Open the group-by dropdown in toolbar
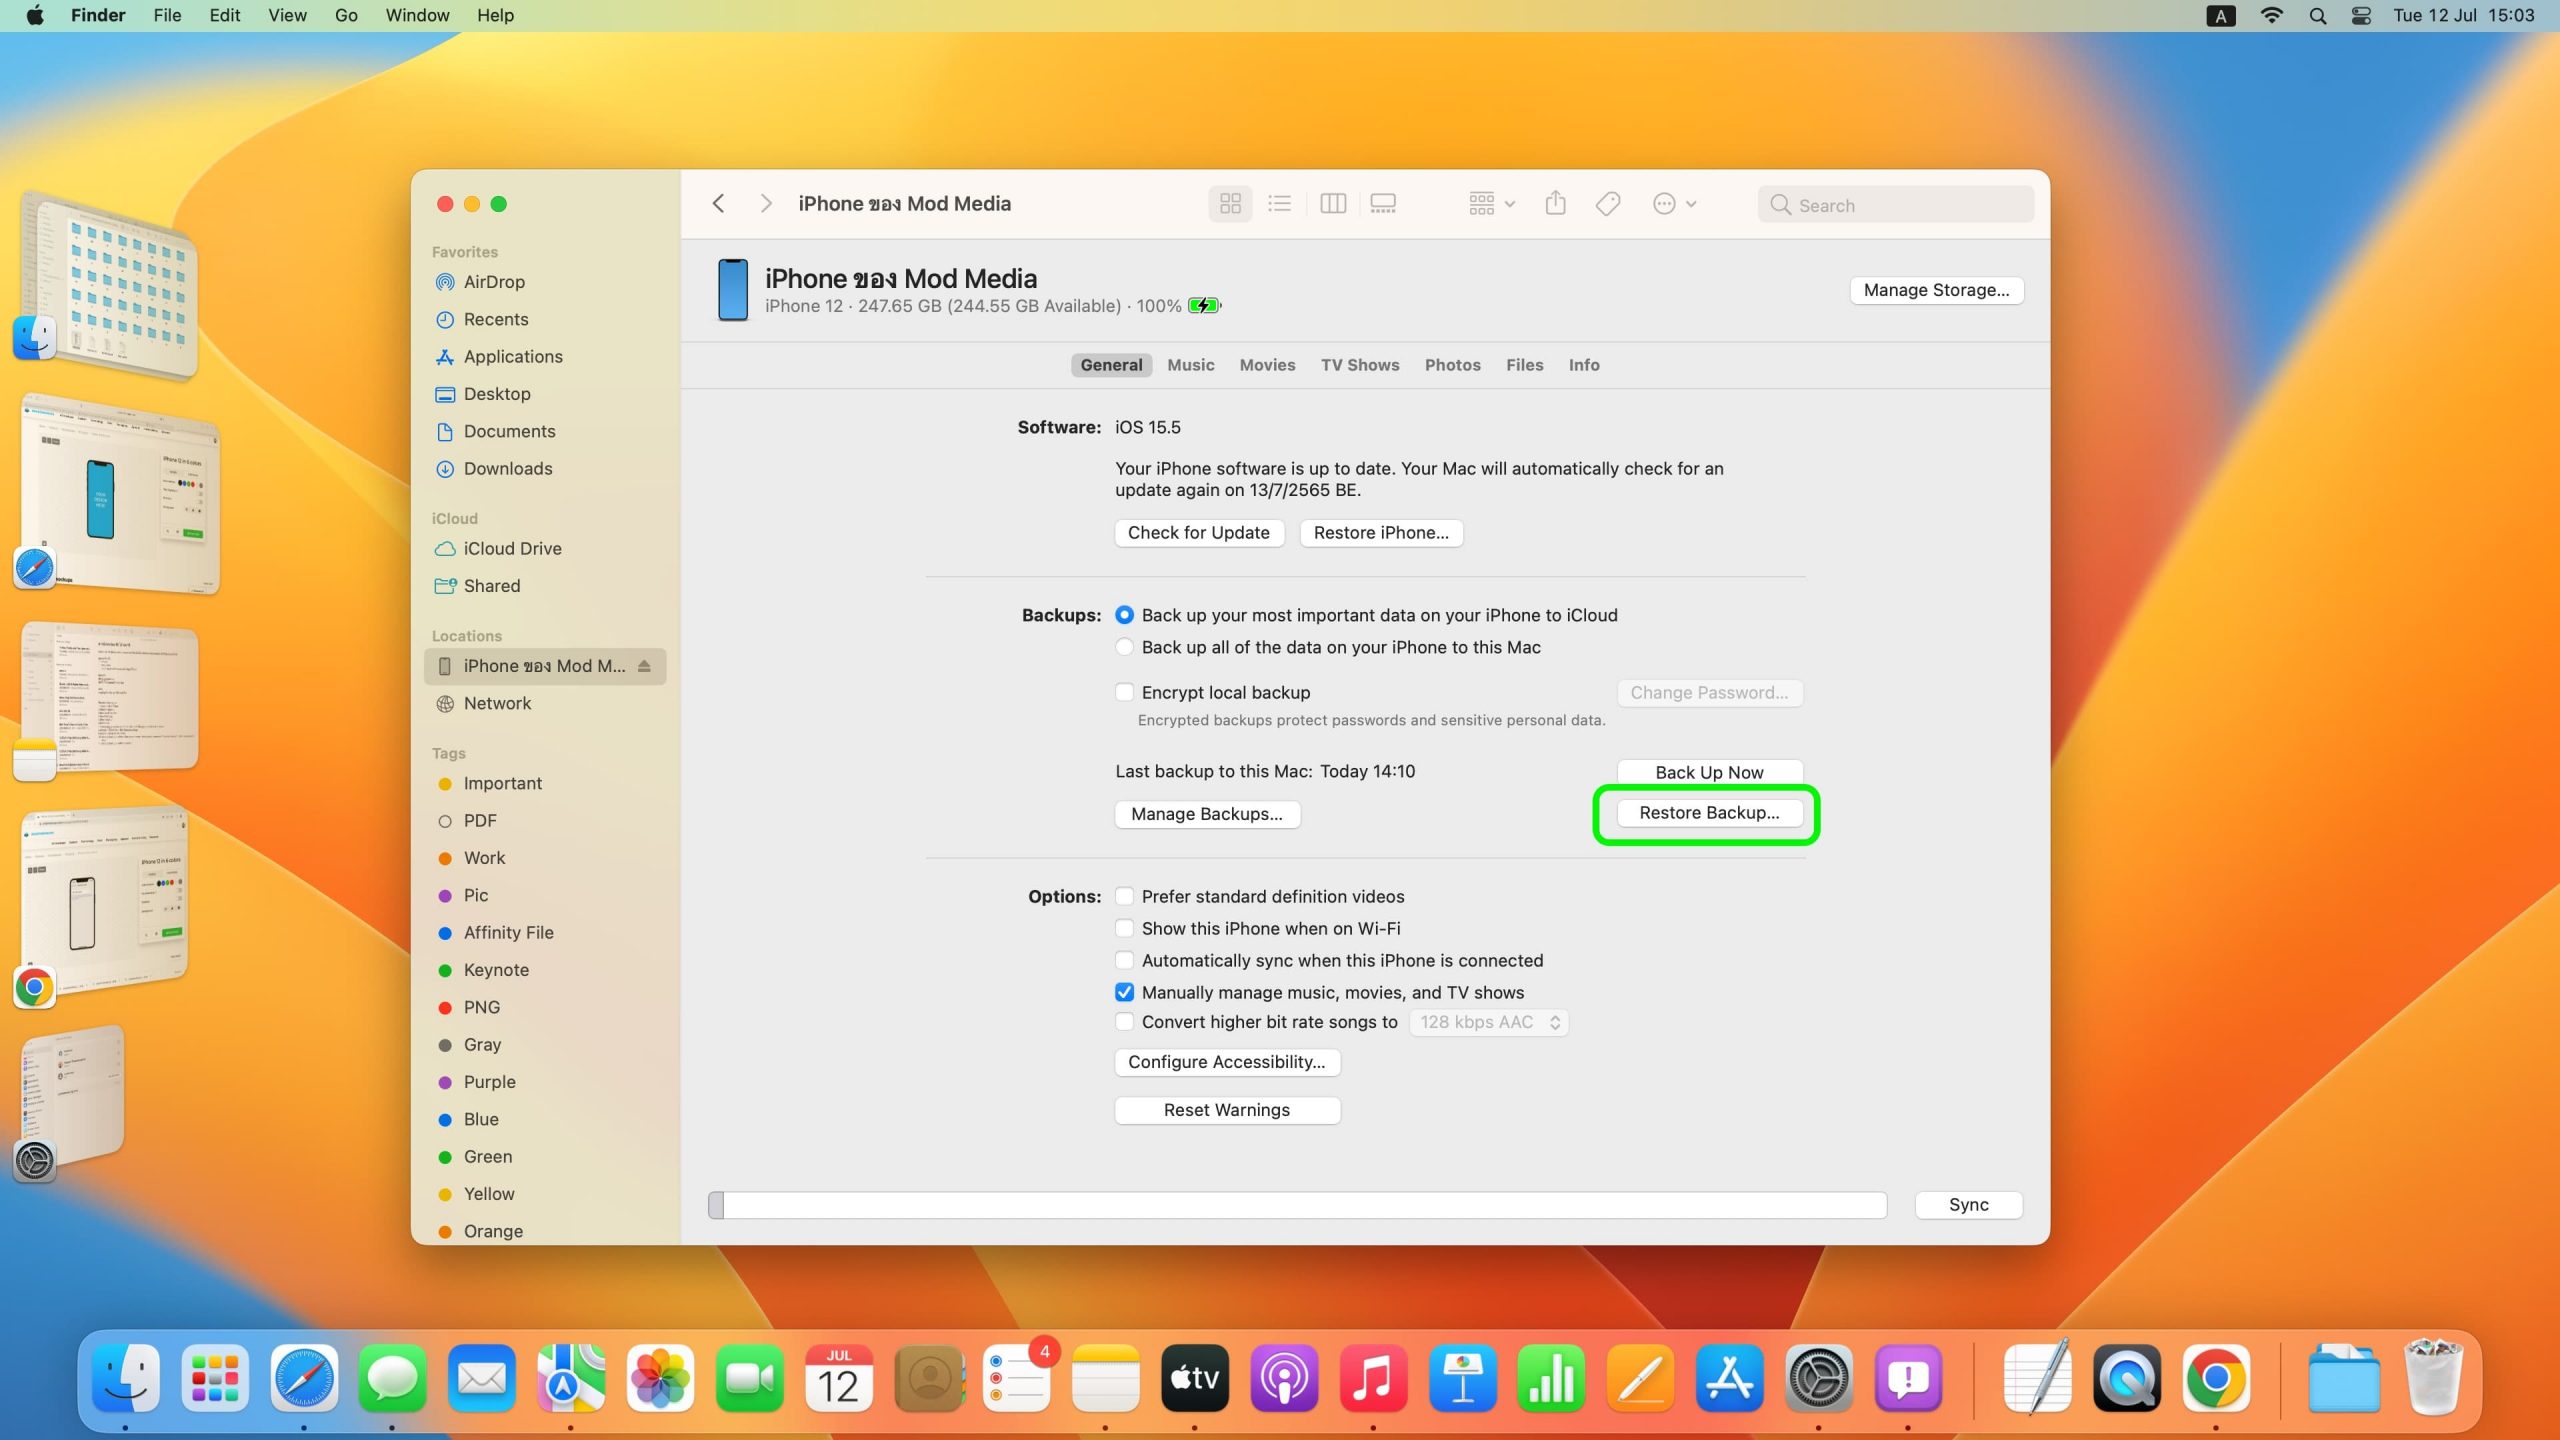 [x=1491, y=204]
